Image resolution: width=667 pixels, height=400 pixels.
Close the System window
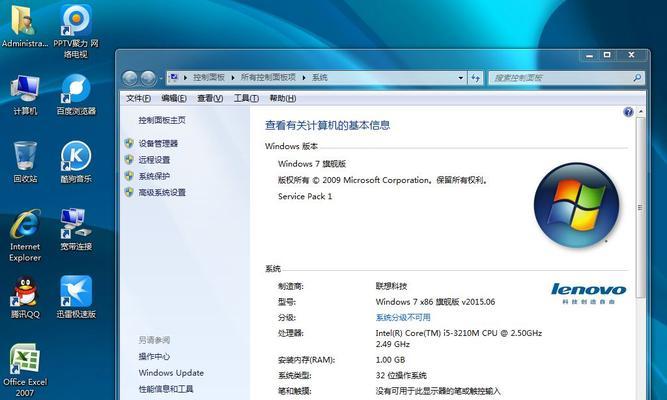pos(632,55)
